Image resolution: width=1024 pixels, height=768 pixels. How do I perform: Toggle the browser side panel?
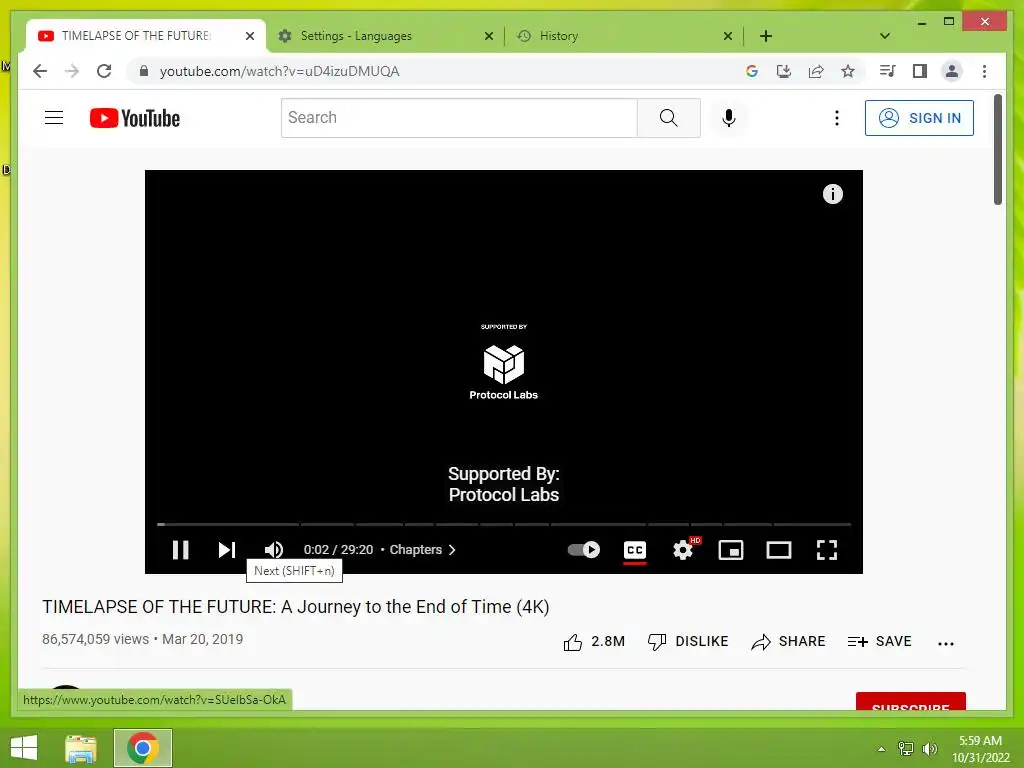[920, 71]
